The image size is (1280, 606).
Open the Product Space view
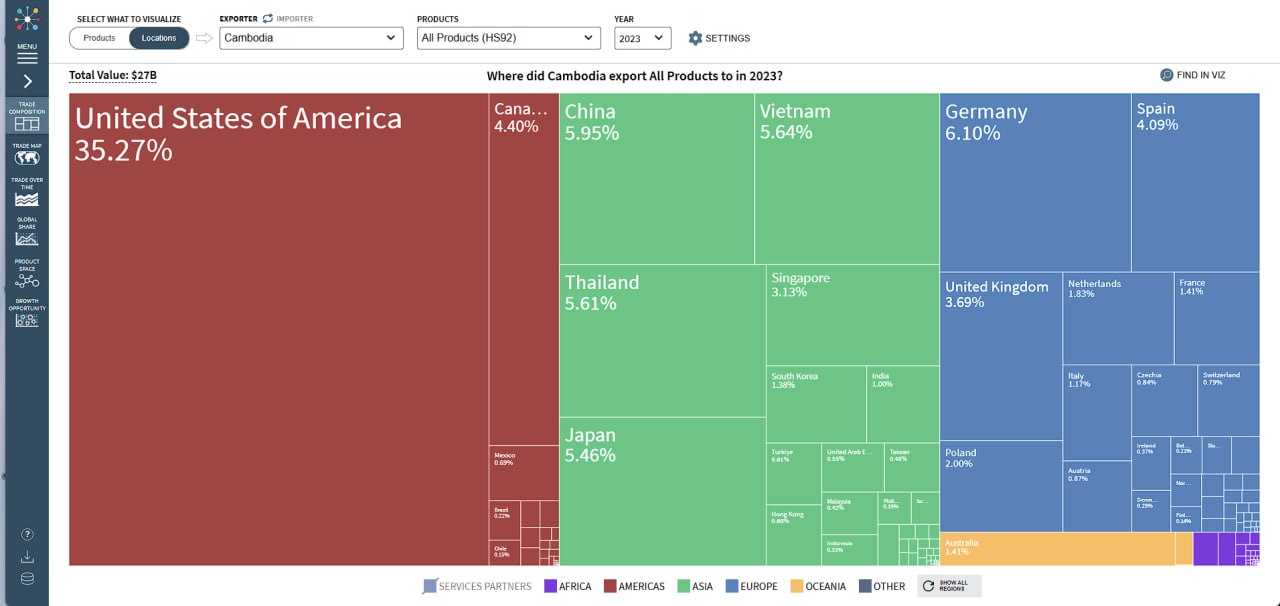pyautogui.click(x=27, y=273)
